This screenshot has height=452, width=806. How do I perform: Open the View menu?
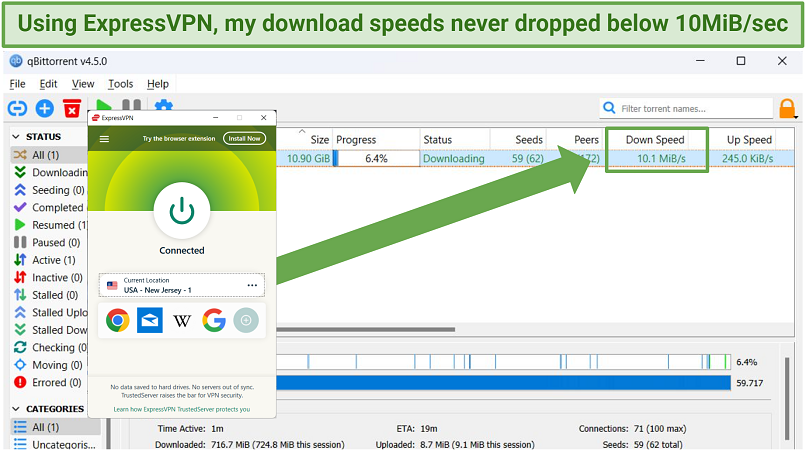pyautogui.click(x=83, y=84)
